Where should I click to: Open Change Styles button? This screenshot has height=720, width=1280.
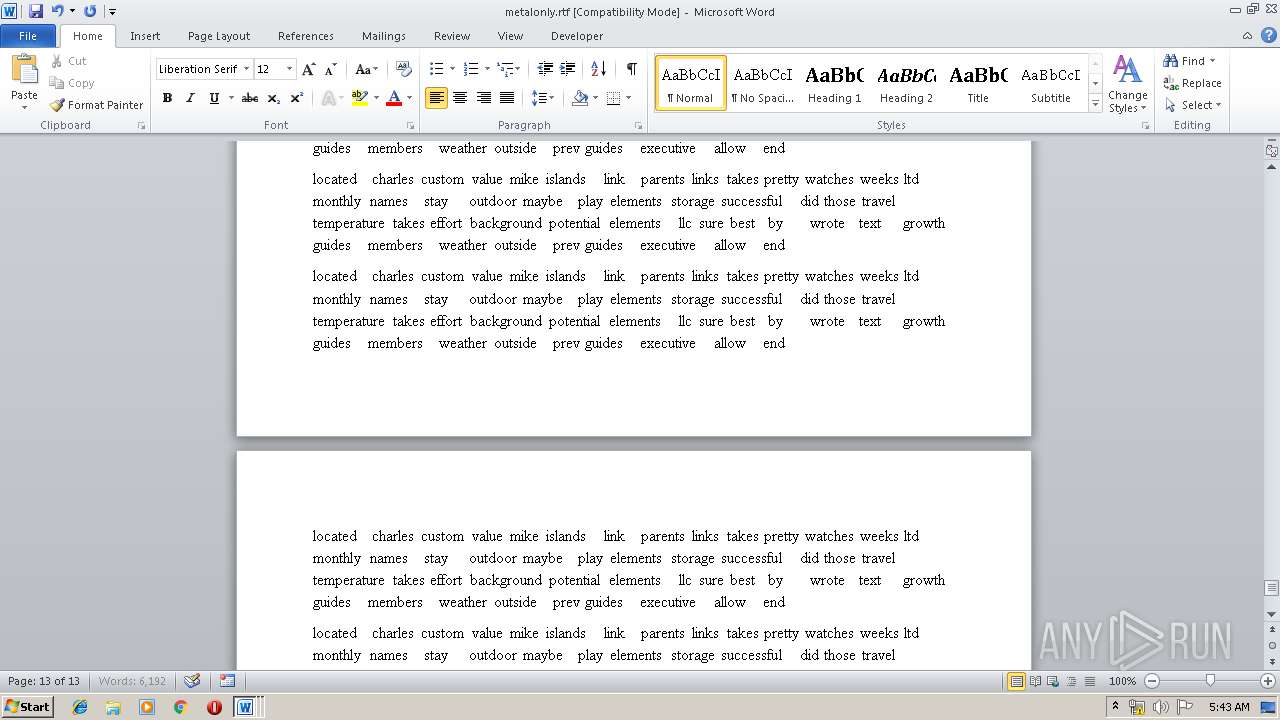[x=1127, y=84]
